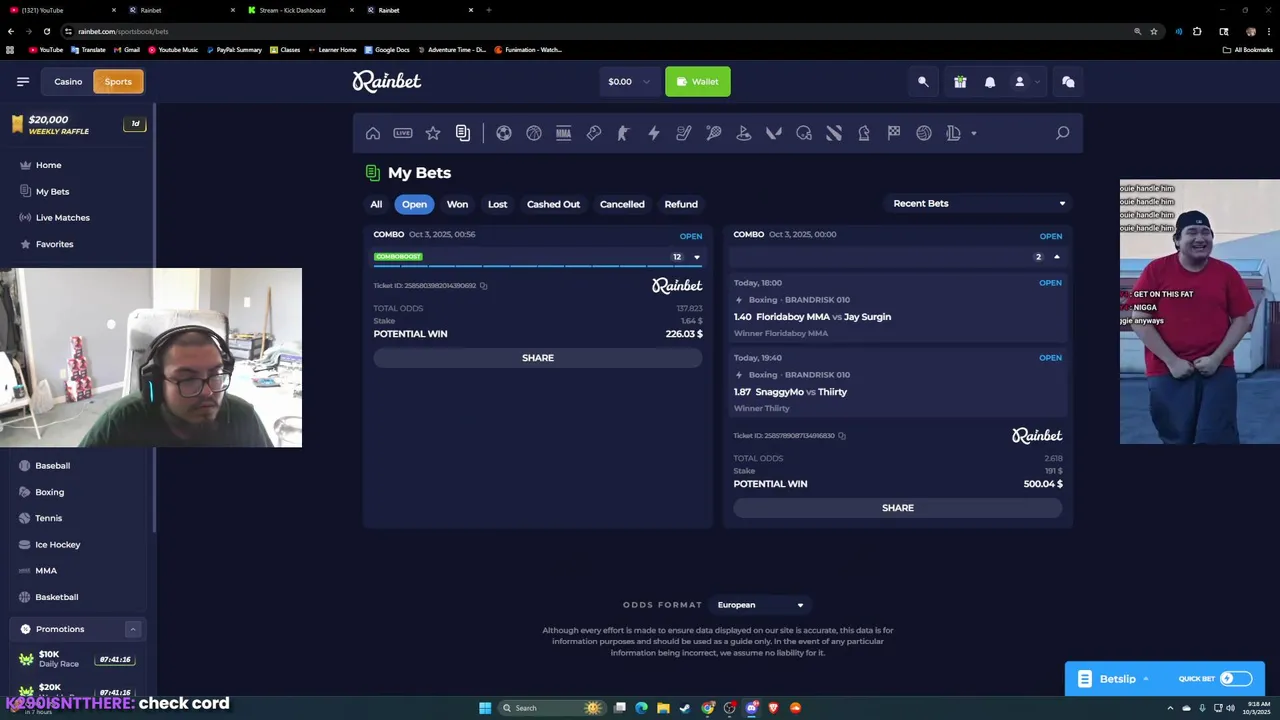This screenshot has height=720, width=1280.
Task: Open the $0.00 balance currency dropdown
Action: pyautogui.click(x=629, y=82)
